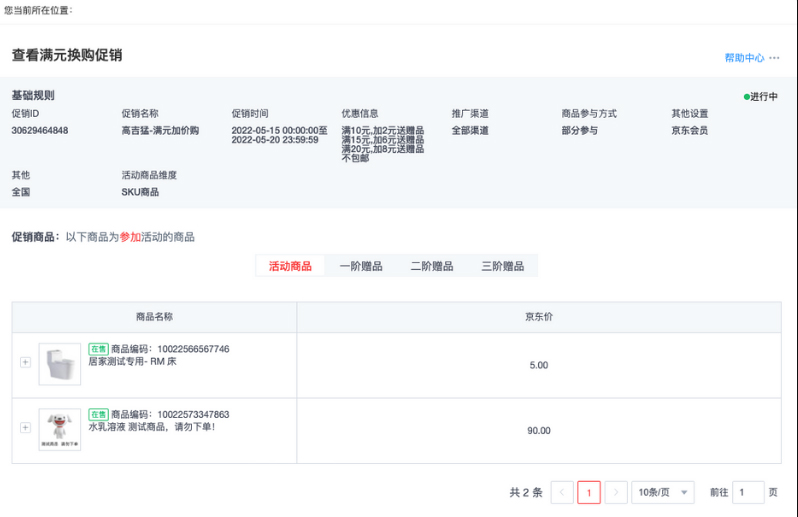Switch to the 活动商品 tab

tap(290, 266)
